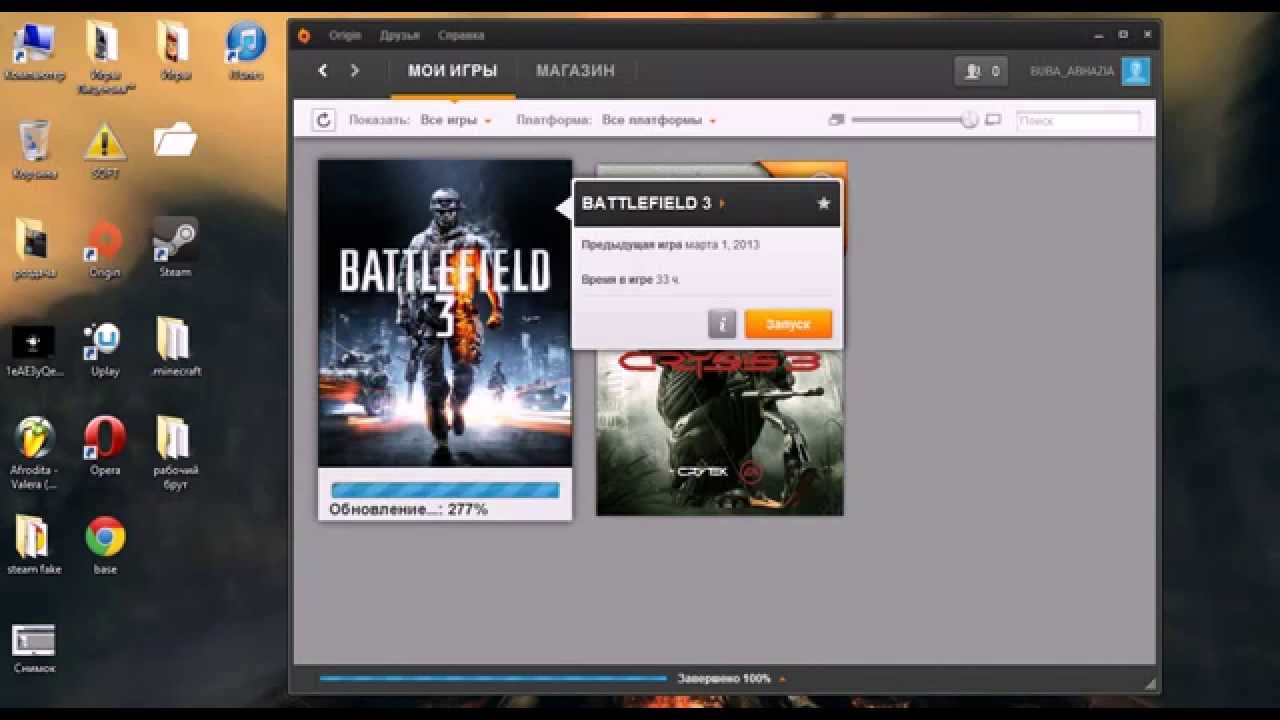
Task: Expand the Показать: Все игры filter
Action: (456, 120)
